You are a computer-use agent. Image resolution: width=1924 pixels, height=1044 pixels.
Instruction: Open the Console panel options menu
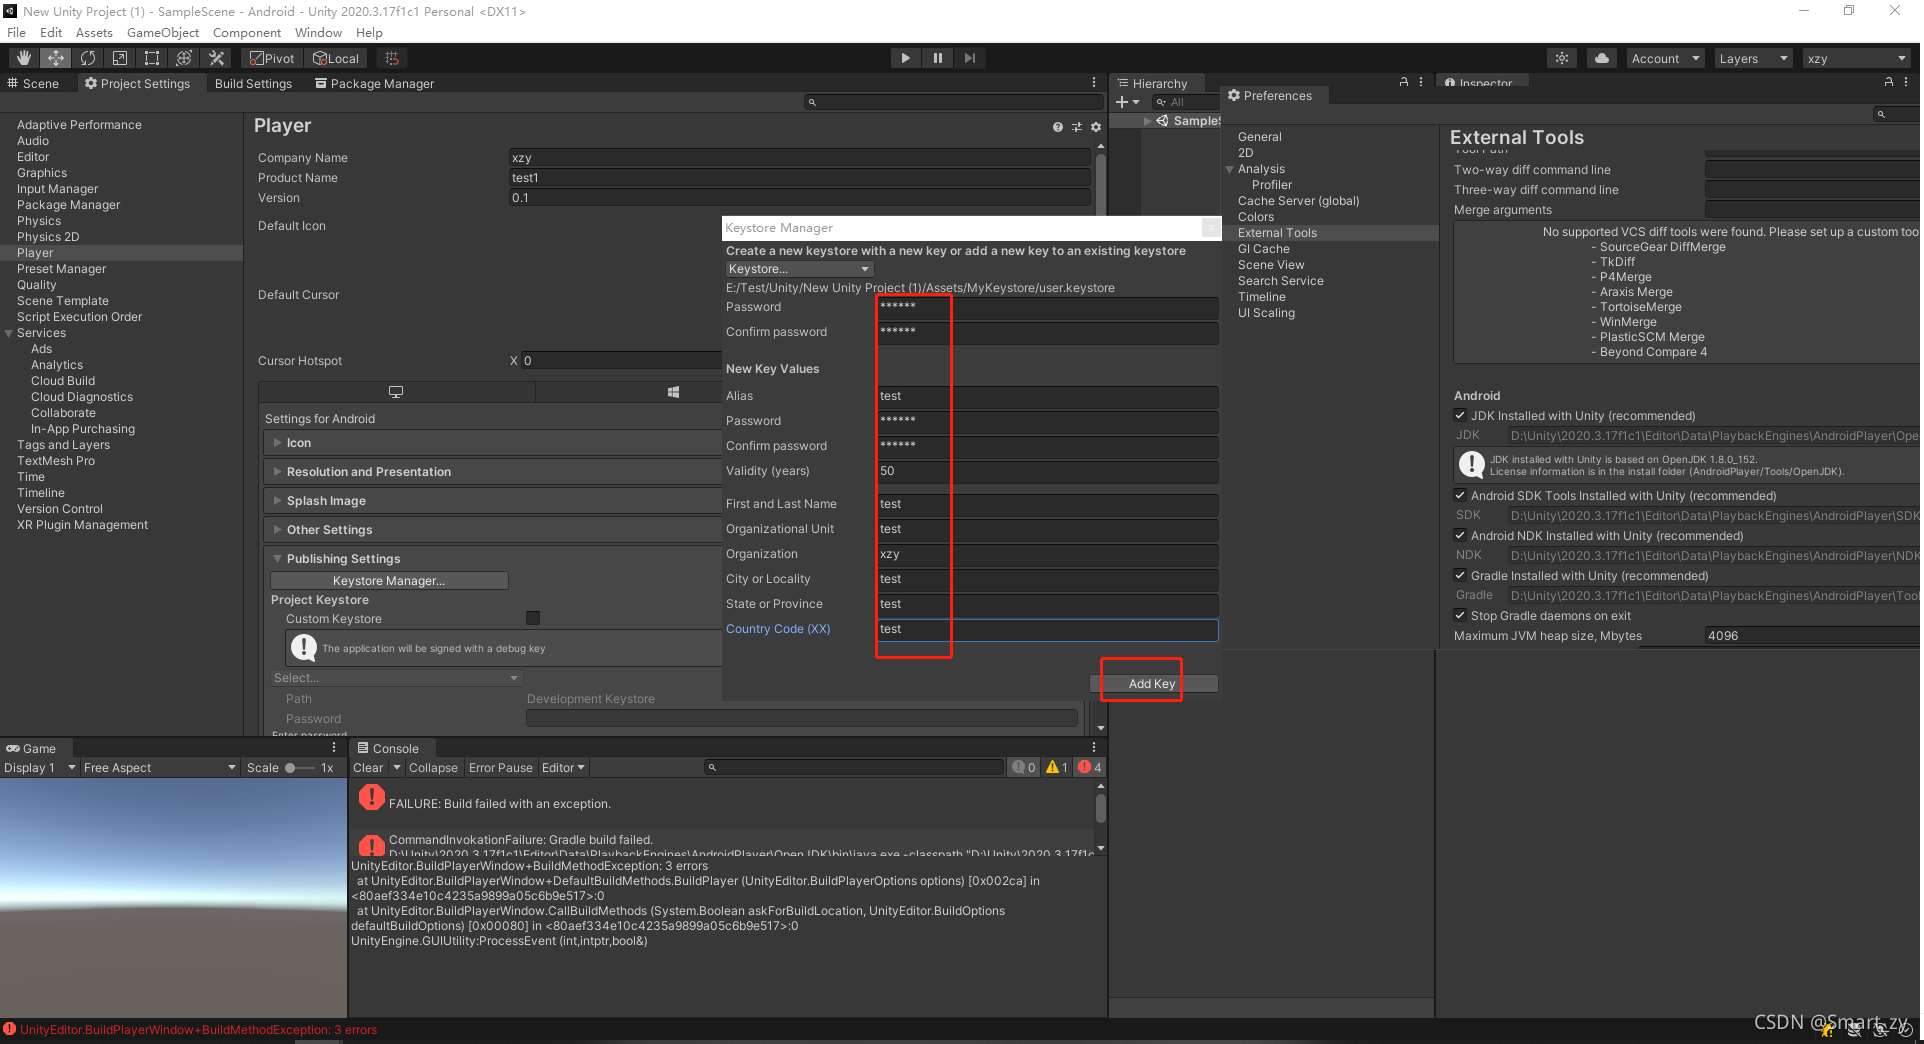pos(1094,747)
